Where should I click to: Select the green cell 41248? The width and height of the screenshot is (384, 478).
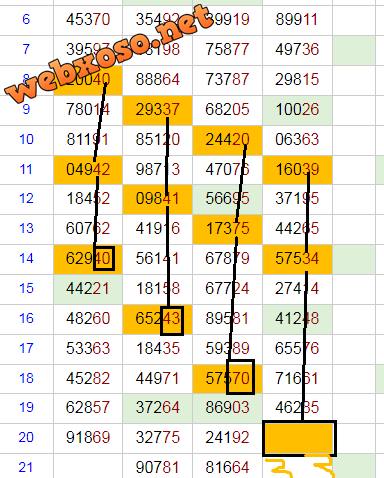pyautogui.click(x=297, y=319)
